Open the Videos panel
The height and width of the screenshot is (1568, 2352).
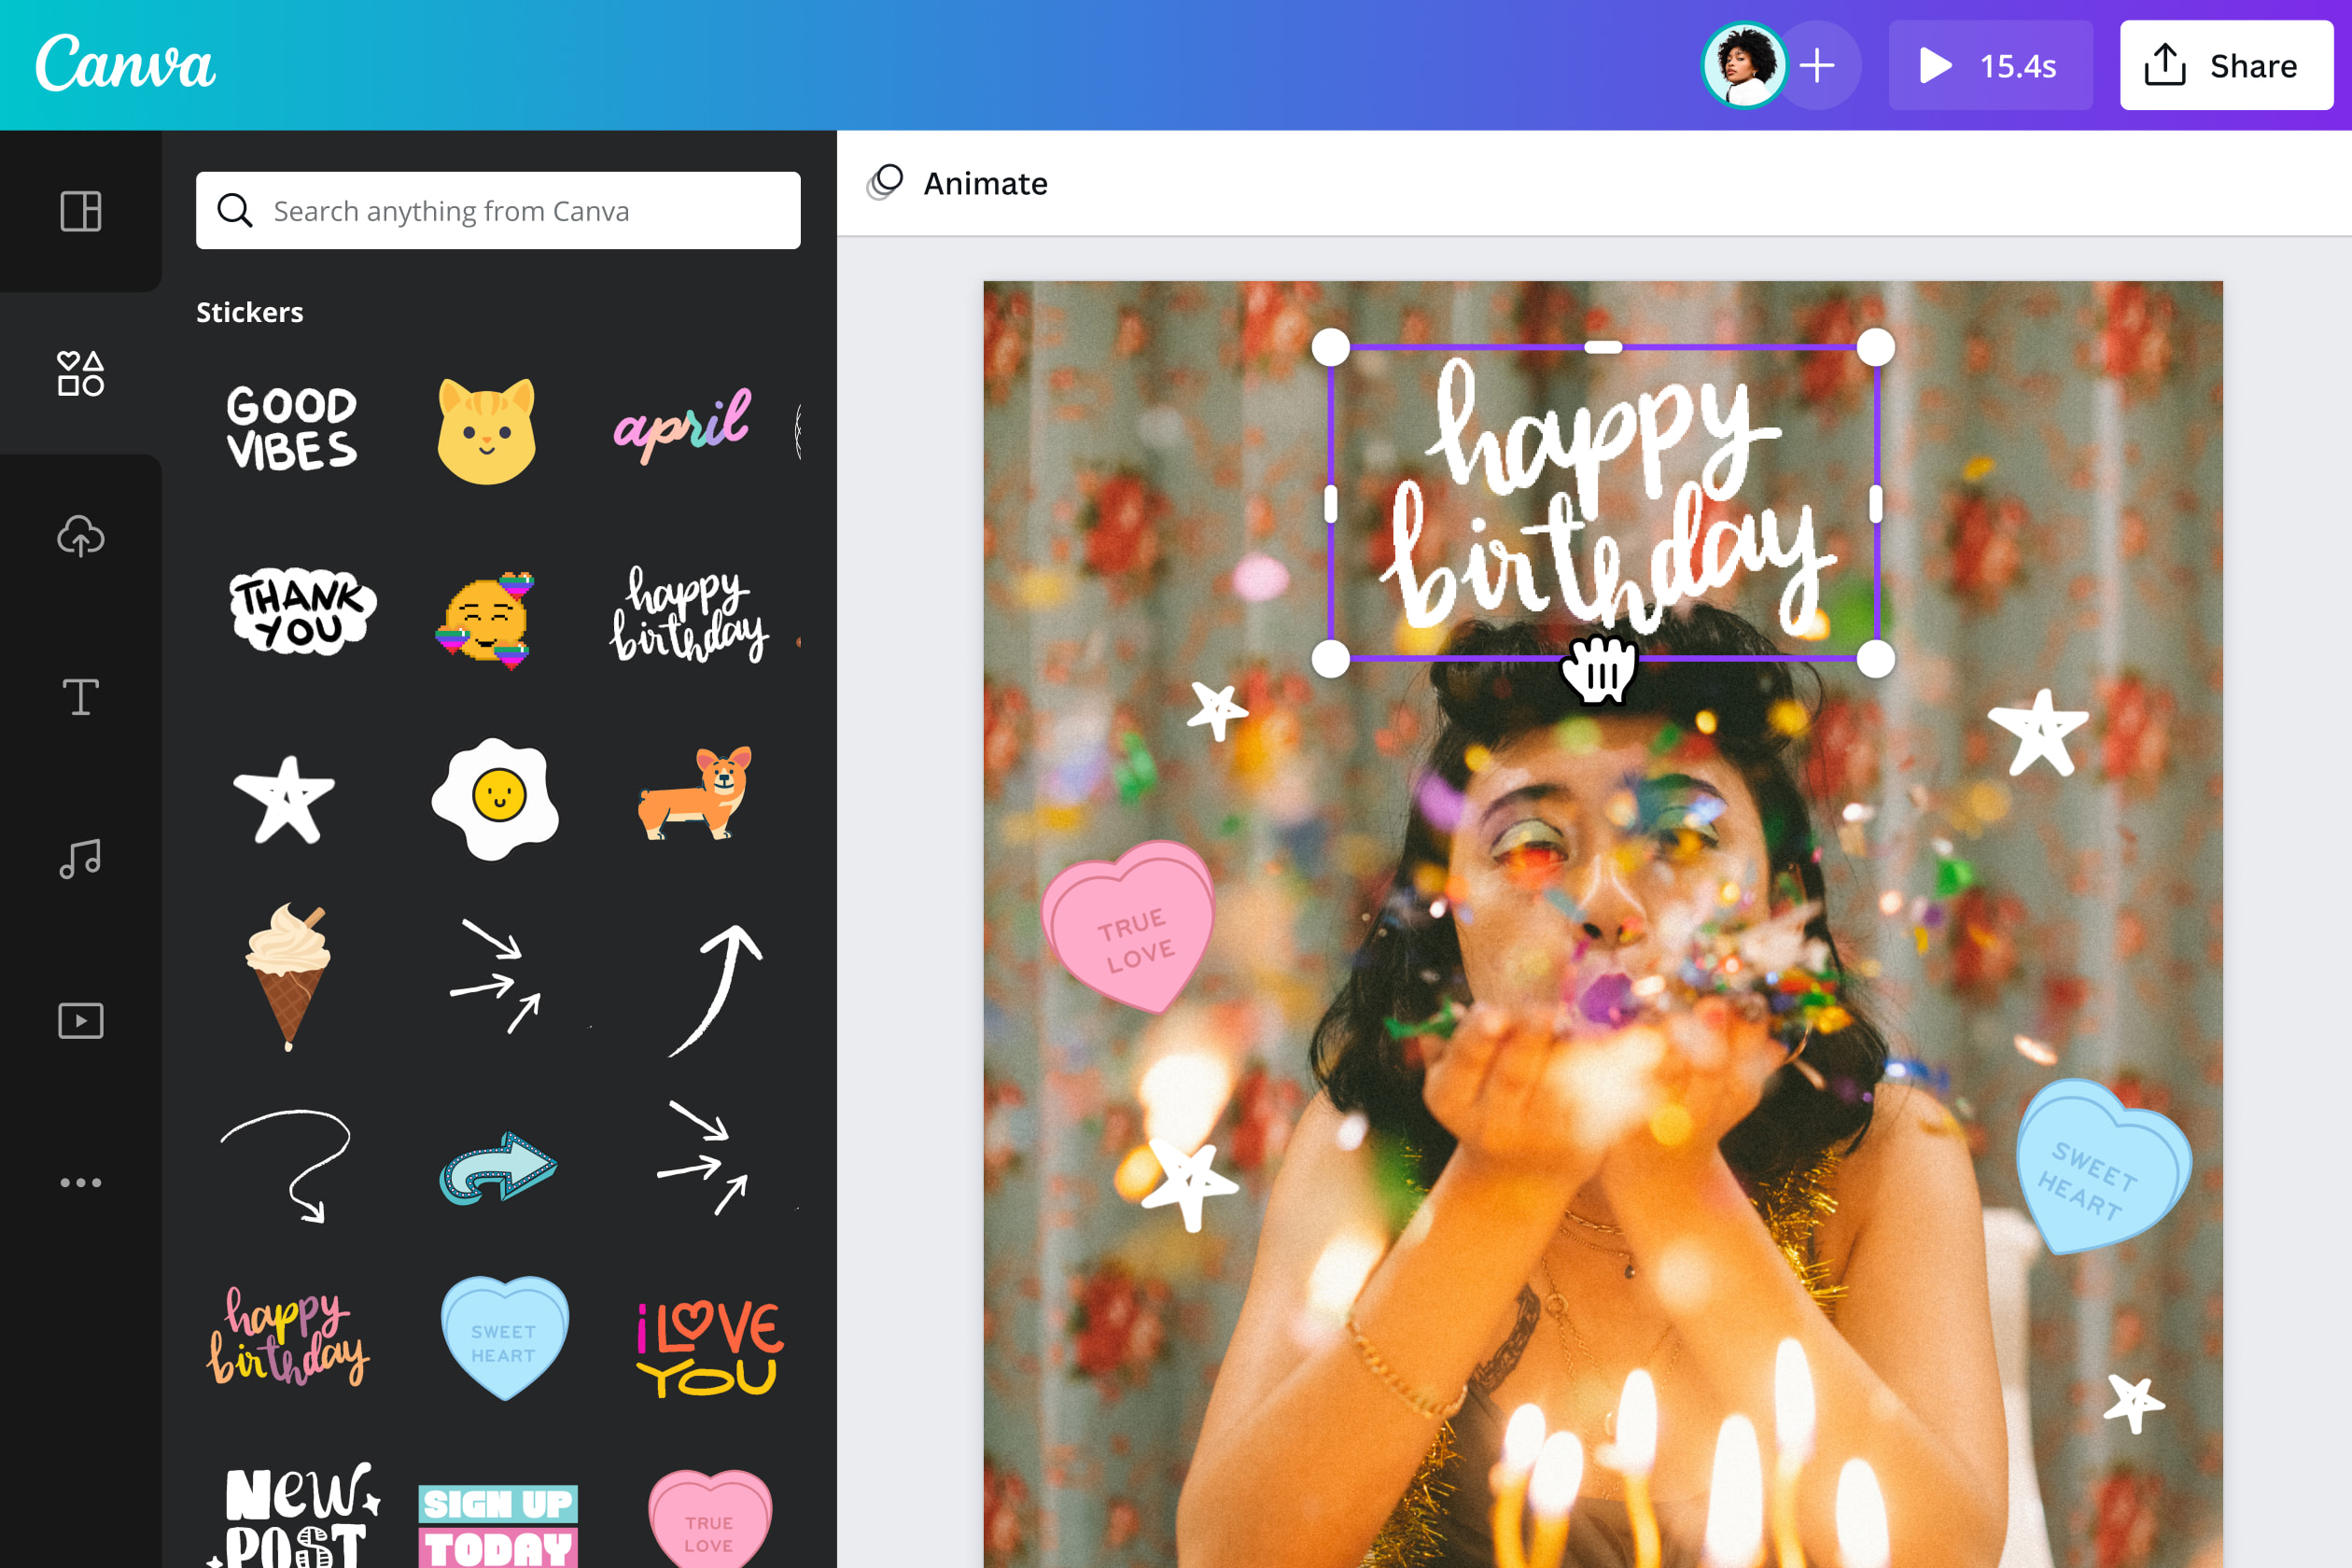click(x=80, y=1020)
